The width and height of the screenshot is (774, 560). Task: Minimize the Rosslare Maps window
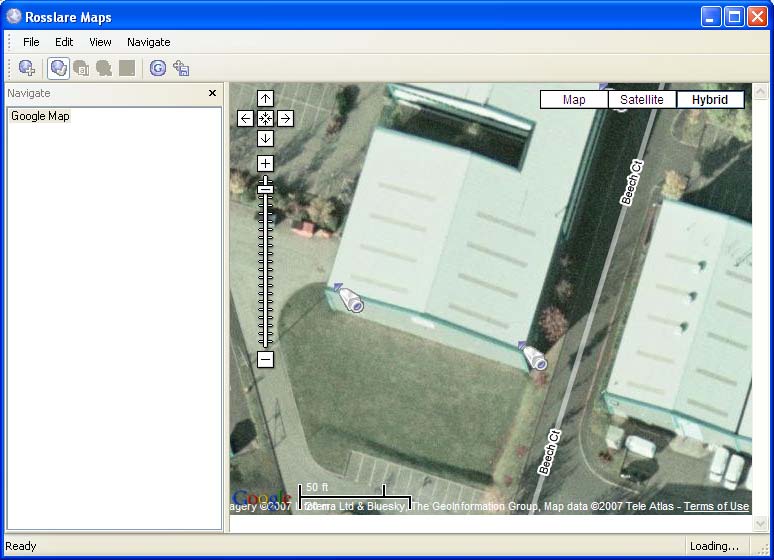tap(710, 17)
